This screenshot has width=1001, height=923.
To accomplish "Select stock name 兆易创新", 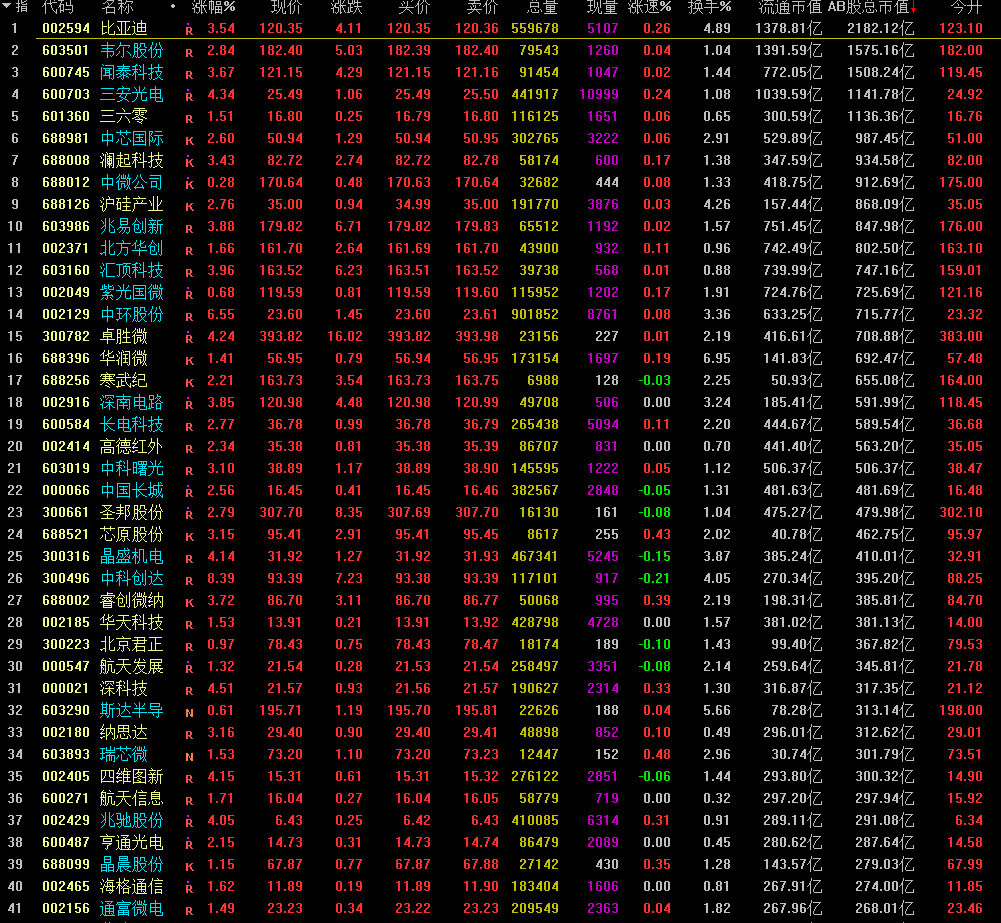I will [x=132, y=226].
